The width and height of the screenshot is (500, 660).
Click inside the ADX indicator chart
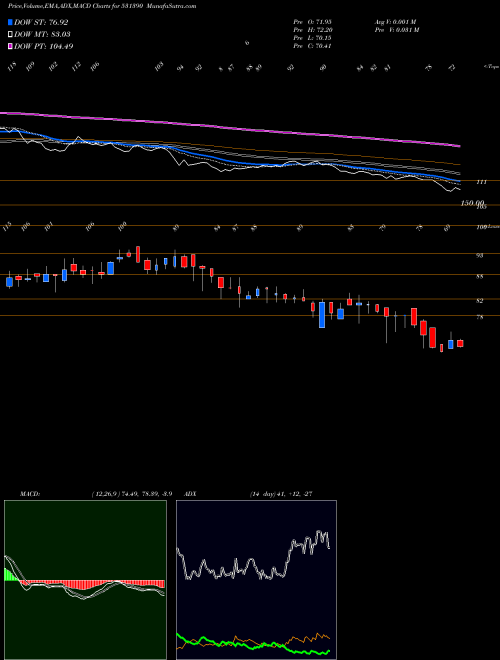[x=256, y=580]
